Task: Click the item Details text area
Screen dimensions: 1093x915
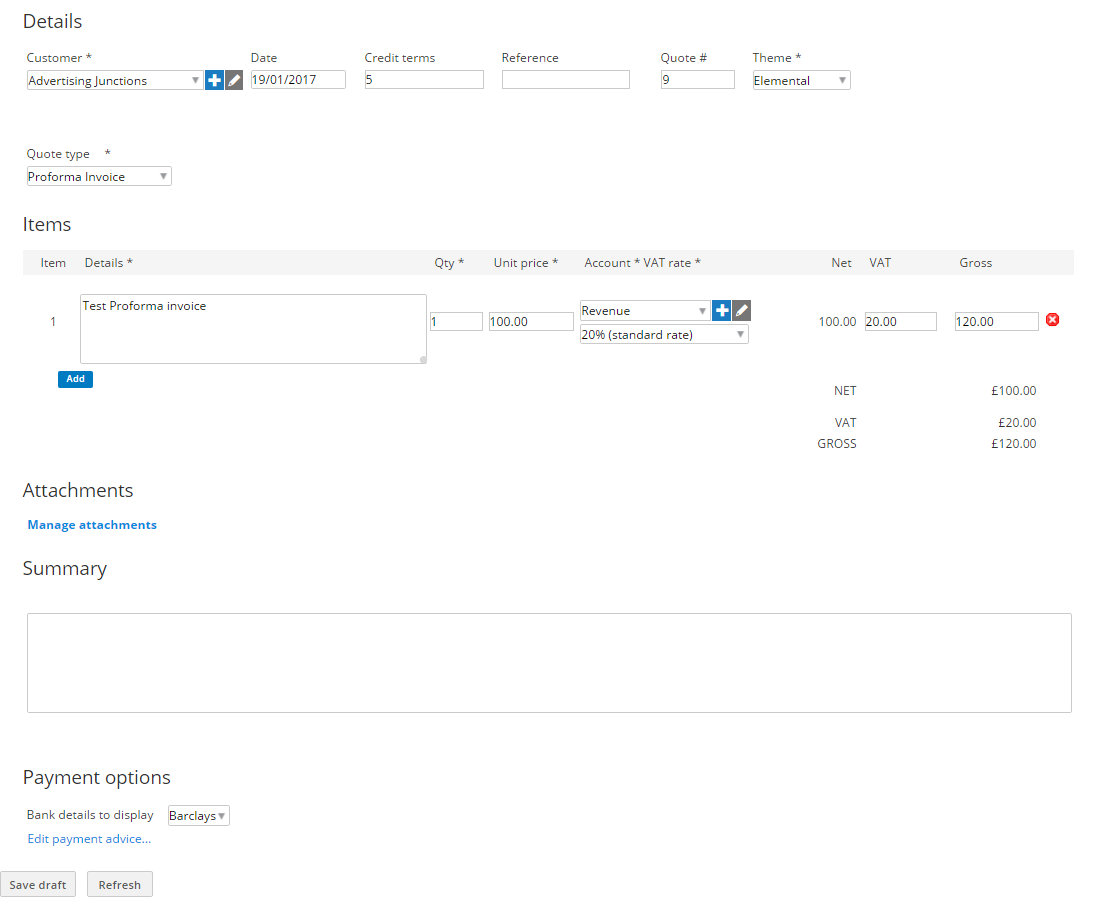Action: (253, 329)
